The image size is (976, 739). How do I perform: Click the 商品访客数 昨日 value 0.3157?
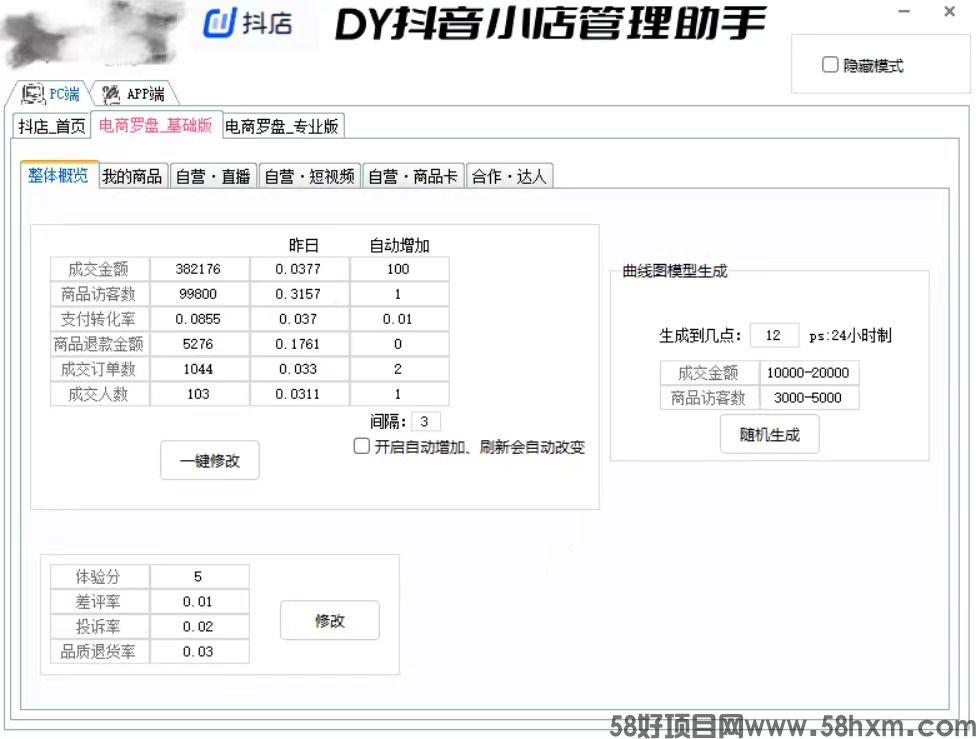[x=299, y=294]
